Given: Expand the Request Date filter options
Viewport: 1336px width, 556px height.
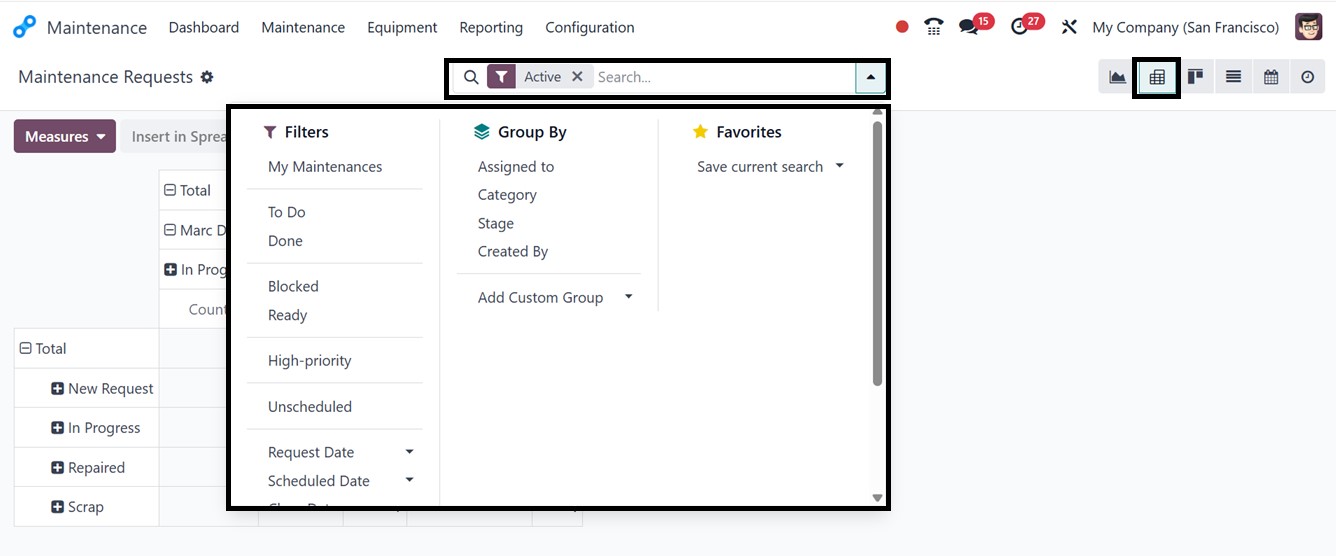Looking at the screenshot, I should pyautogui.click(x=409, y=453).
